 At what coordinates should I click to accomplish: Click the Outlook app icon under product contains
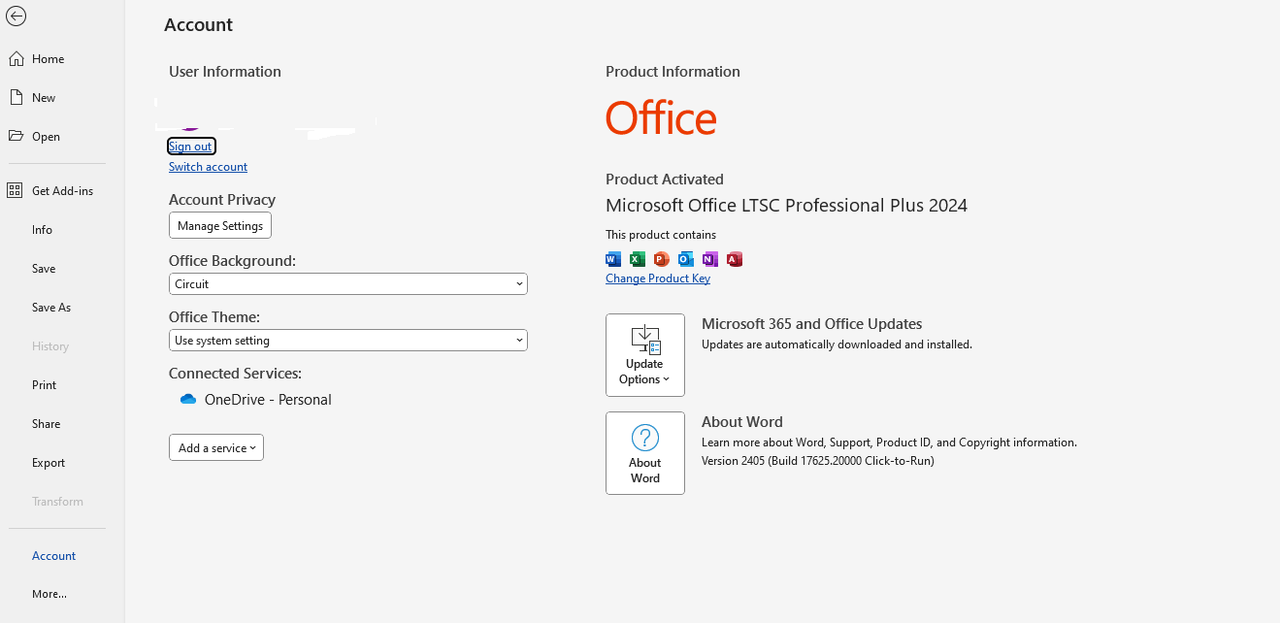click(x=686, y=259)
